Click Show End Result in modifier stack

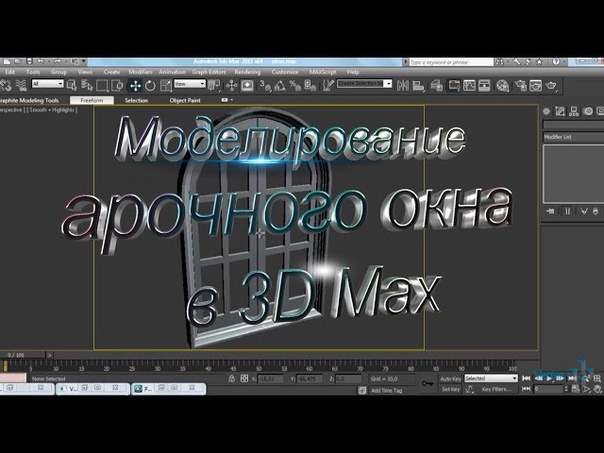click(567, 211)
